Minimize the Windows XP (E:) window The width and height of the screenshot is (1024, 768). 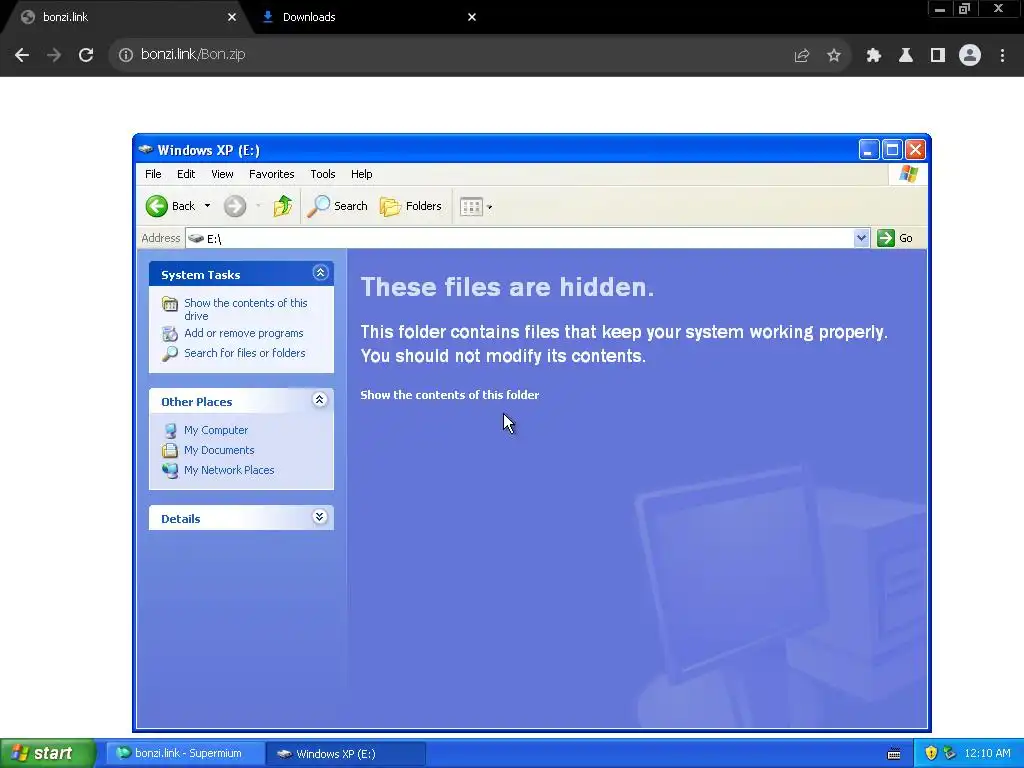(x=868, y=150)
